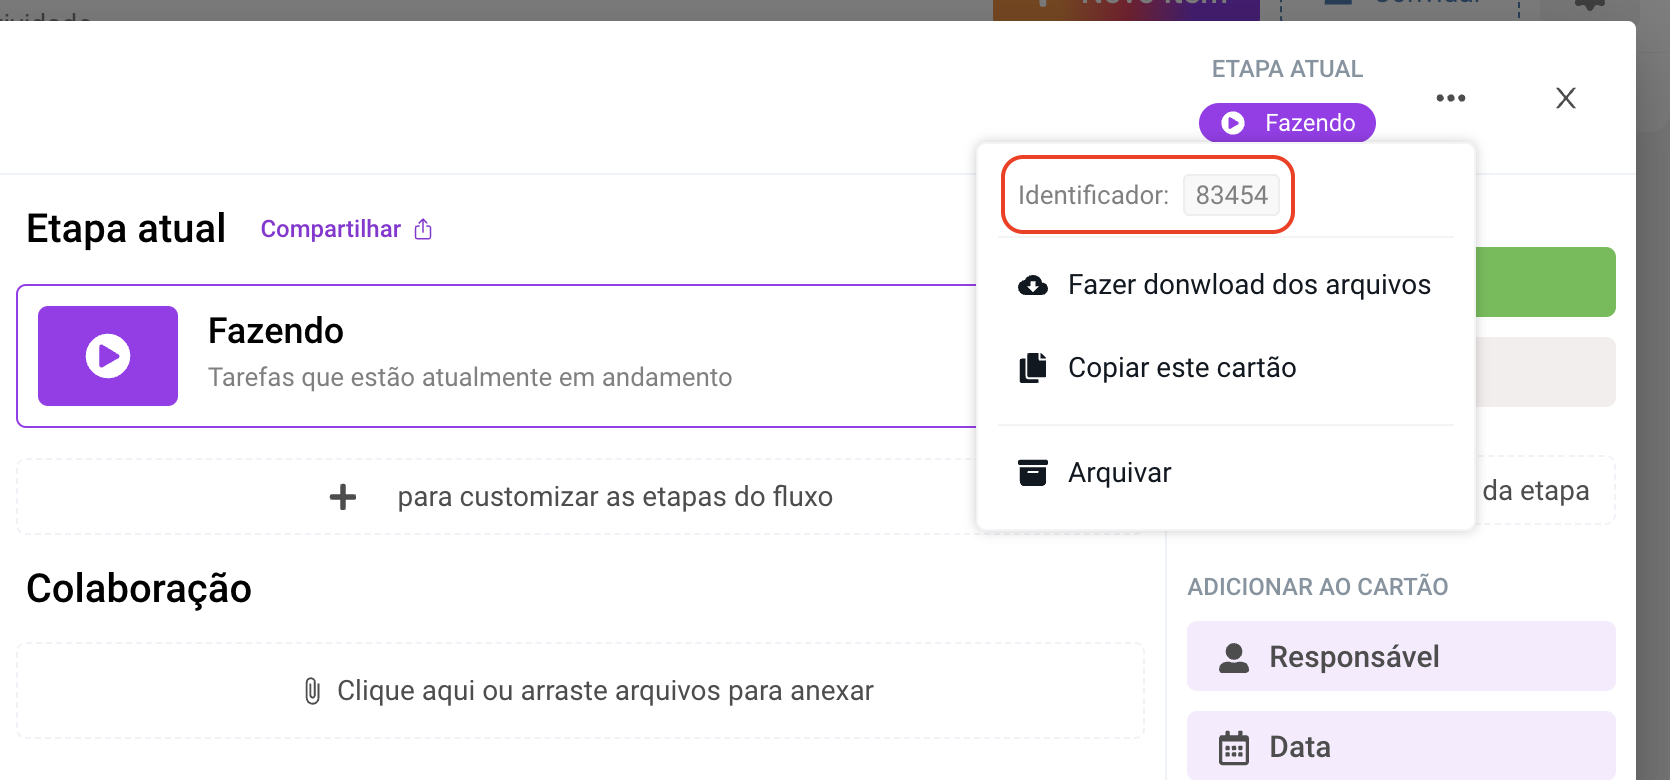Close the card dialog with X
Screen dimensions: 1670x780
click(1565, 98)
